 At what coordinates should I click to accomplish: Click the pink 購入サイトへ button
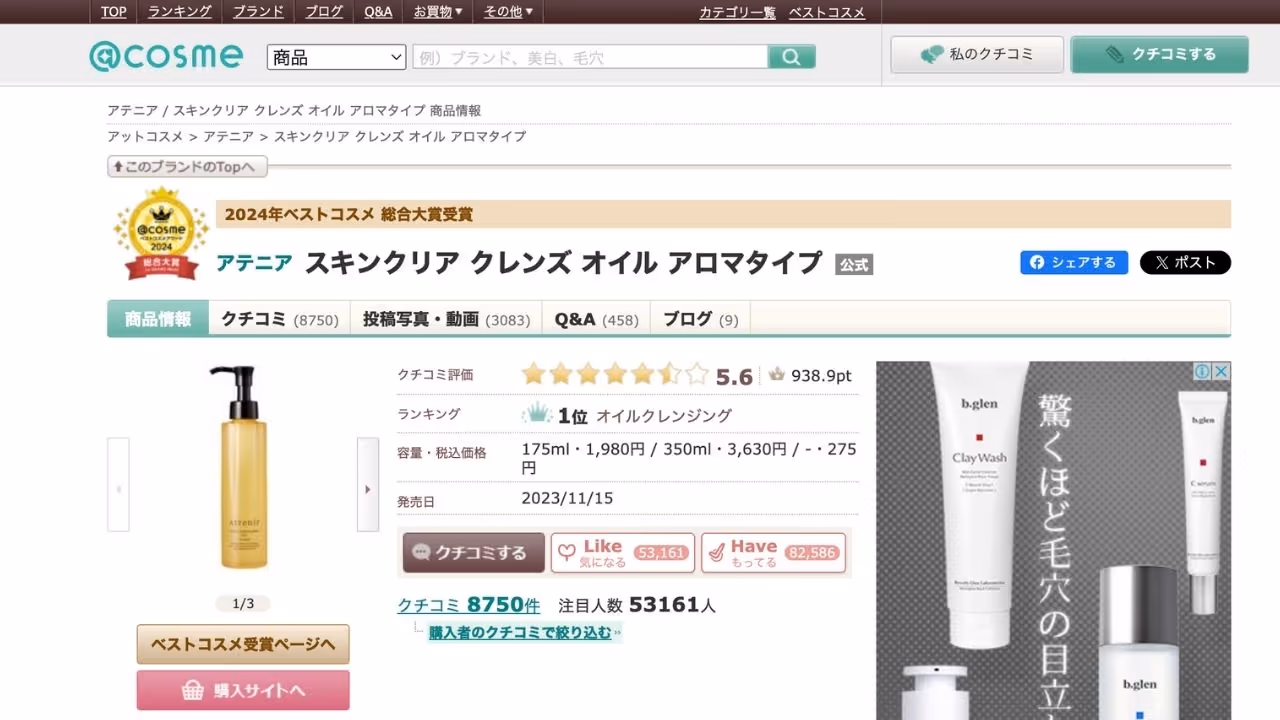[243, 691]
